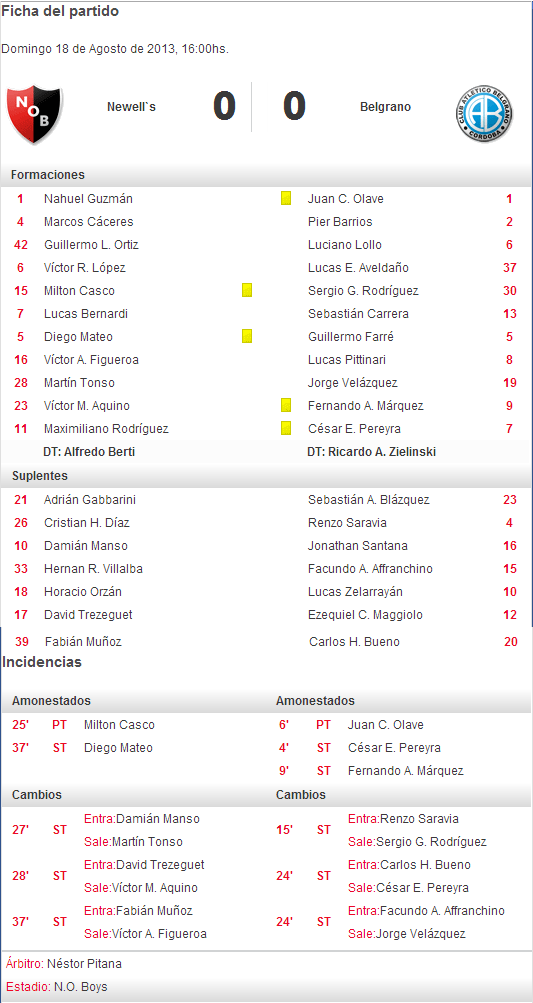533x1003 pixels.
Task: Click the Belgrano team name in scoreboard
Action: coord(385,107)
